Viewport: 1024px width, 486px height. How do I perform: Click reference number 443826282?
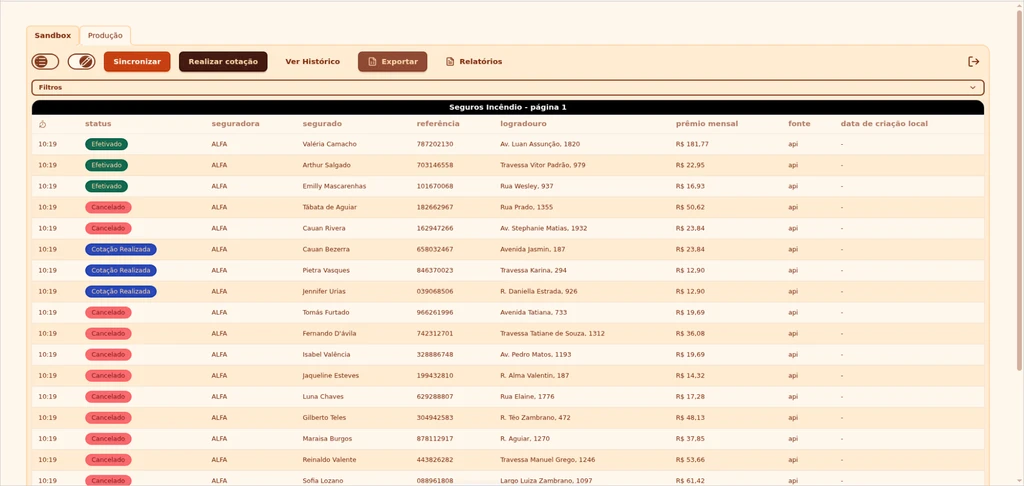pos(435,459)
